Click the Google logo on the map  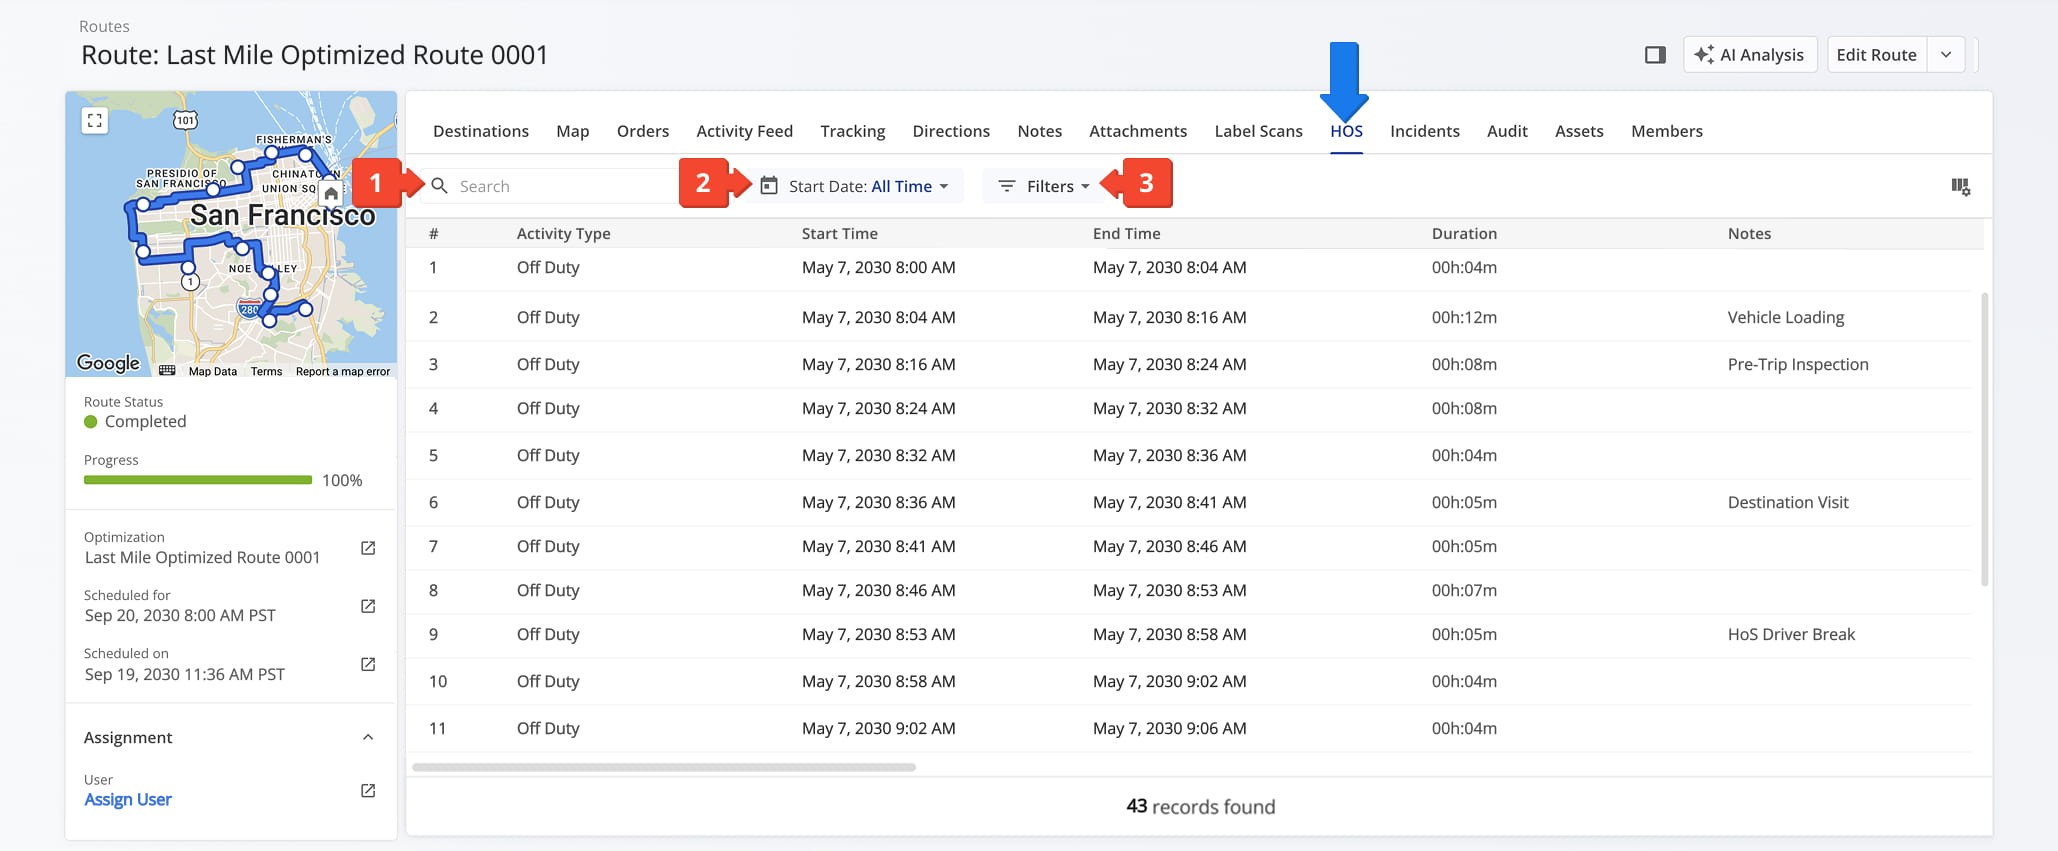108,363
